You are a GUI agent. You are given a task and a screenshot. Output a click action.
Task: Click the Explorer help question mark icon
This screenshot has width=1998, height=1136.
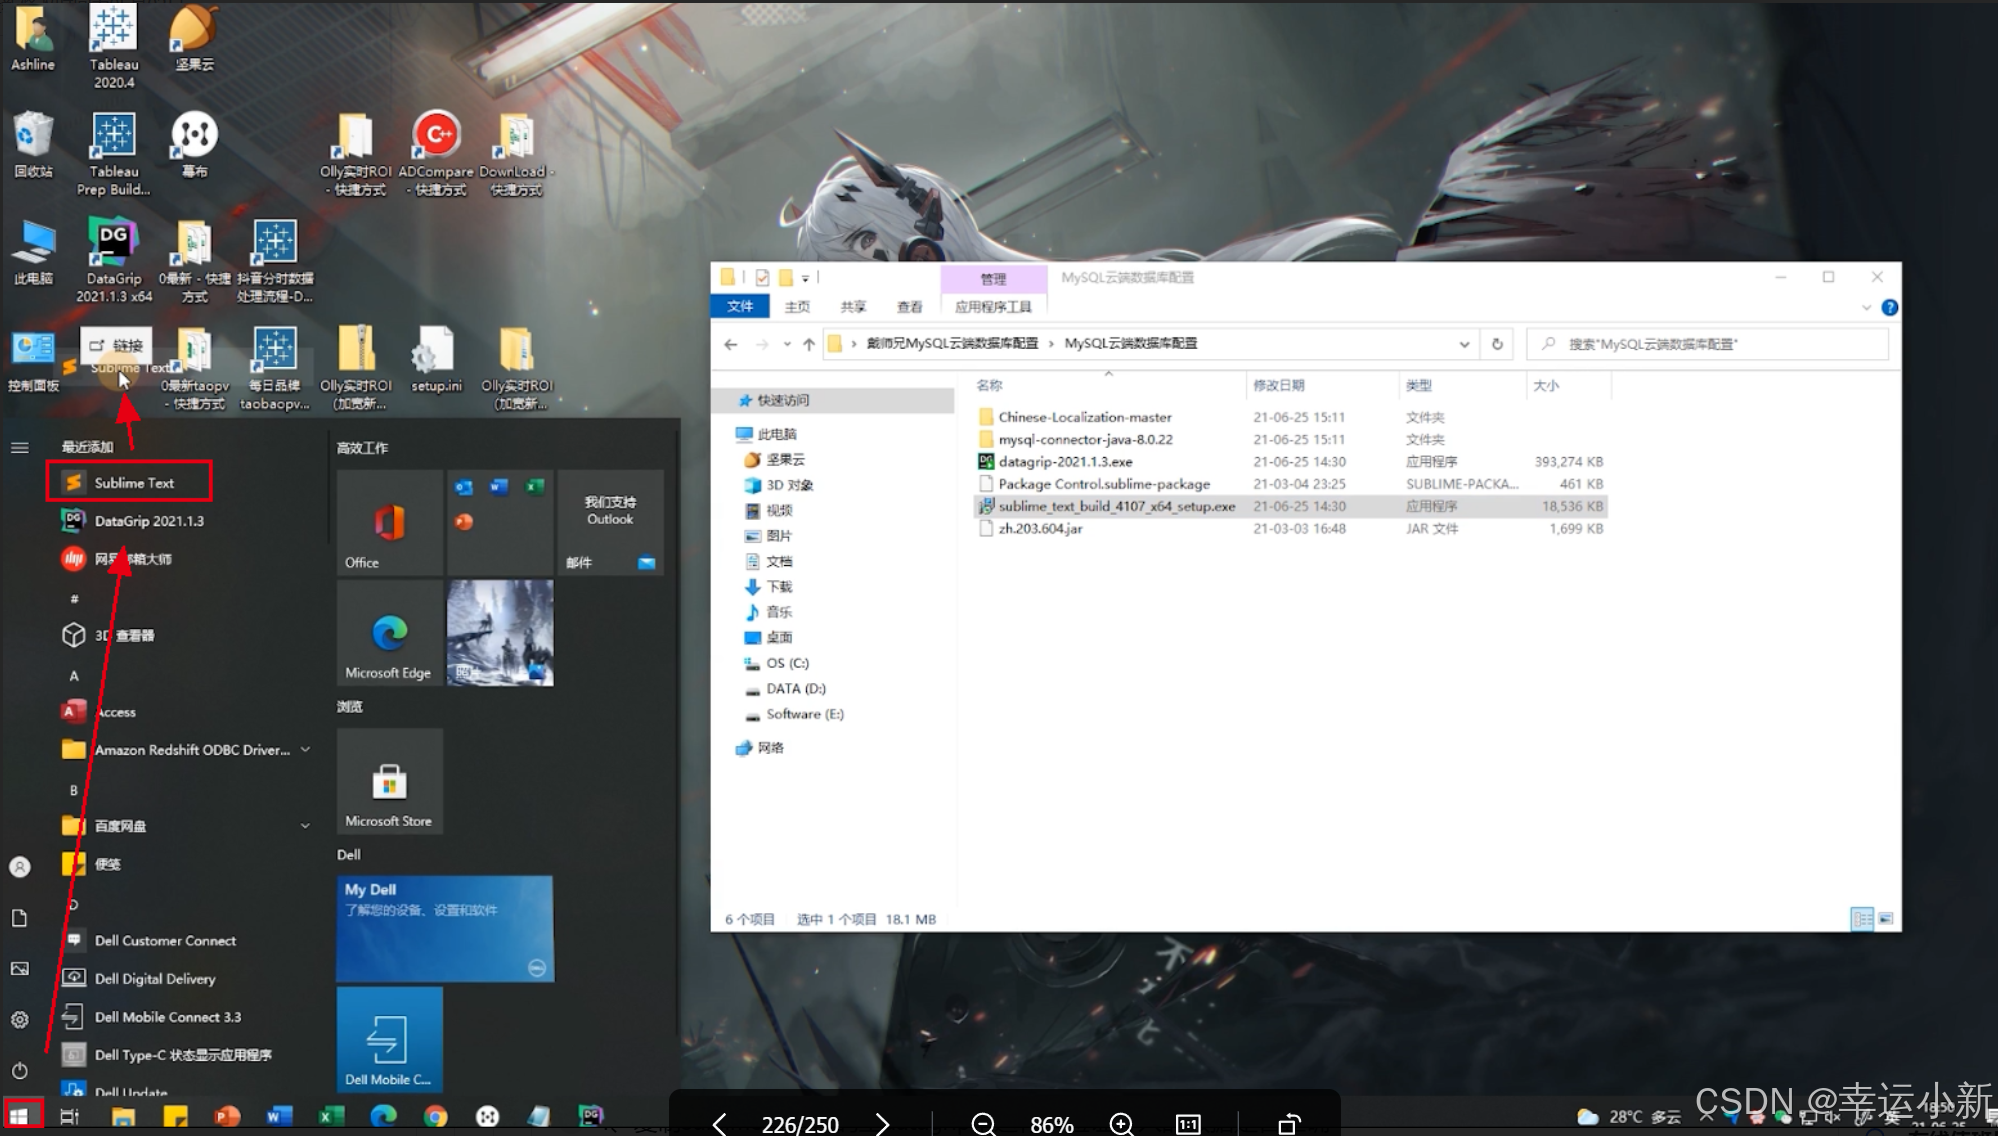1889,307
